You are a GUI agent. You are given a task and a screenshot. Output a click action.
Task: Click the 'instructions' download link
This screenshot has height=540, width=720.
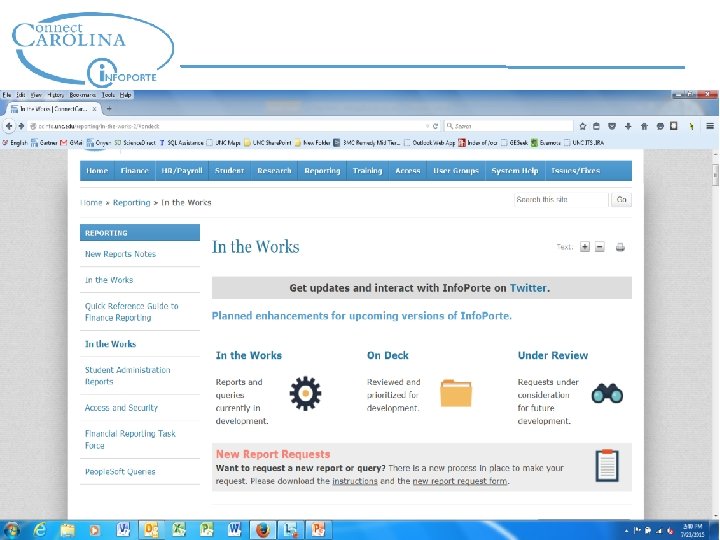coord(354,481)
